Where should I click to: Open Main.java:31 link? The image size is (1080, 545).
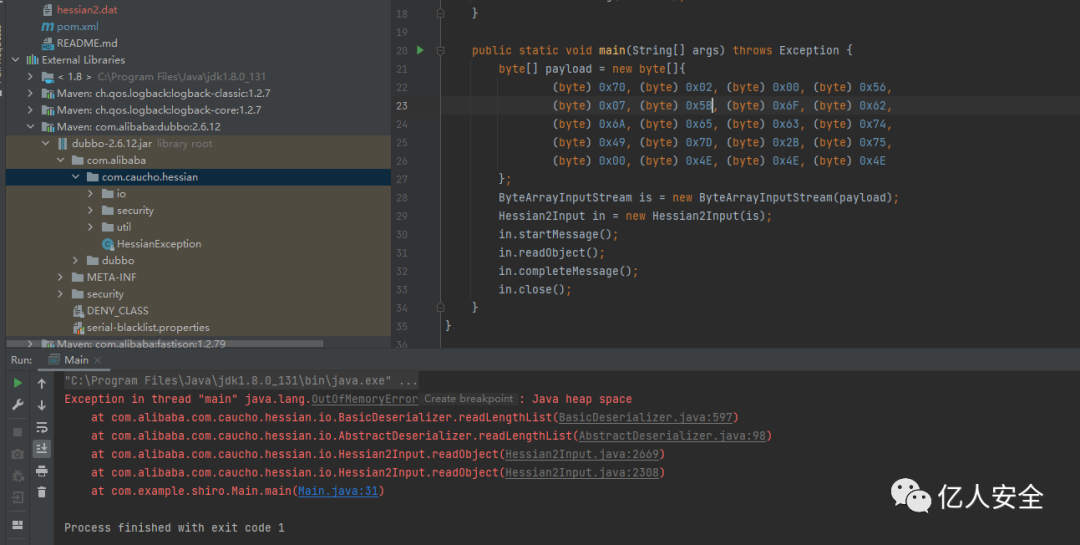click(338, 491)
